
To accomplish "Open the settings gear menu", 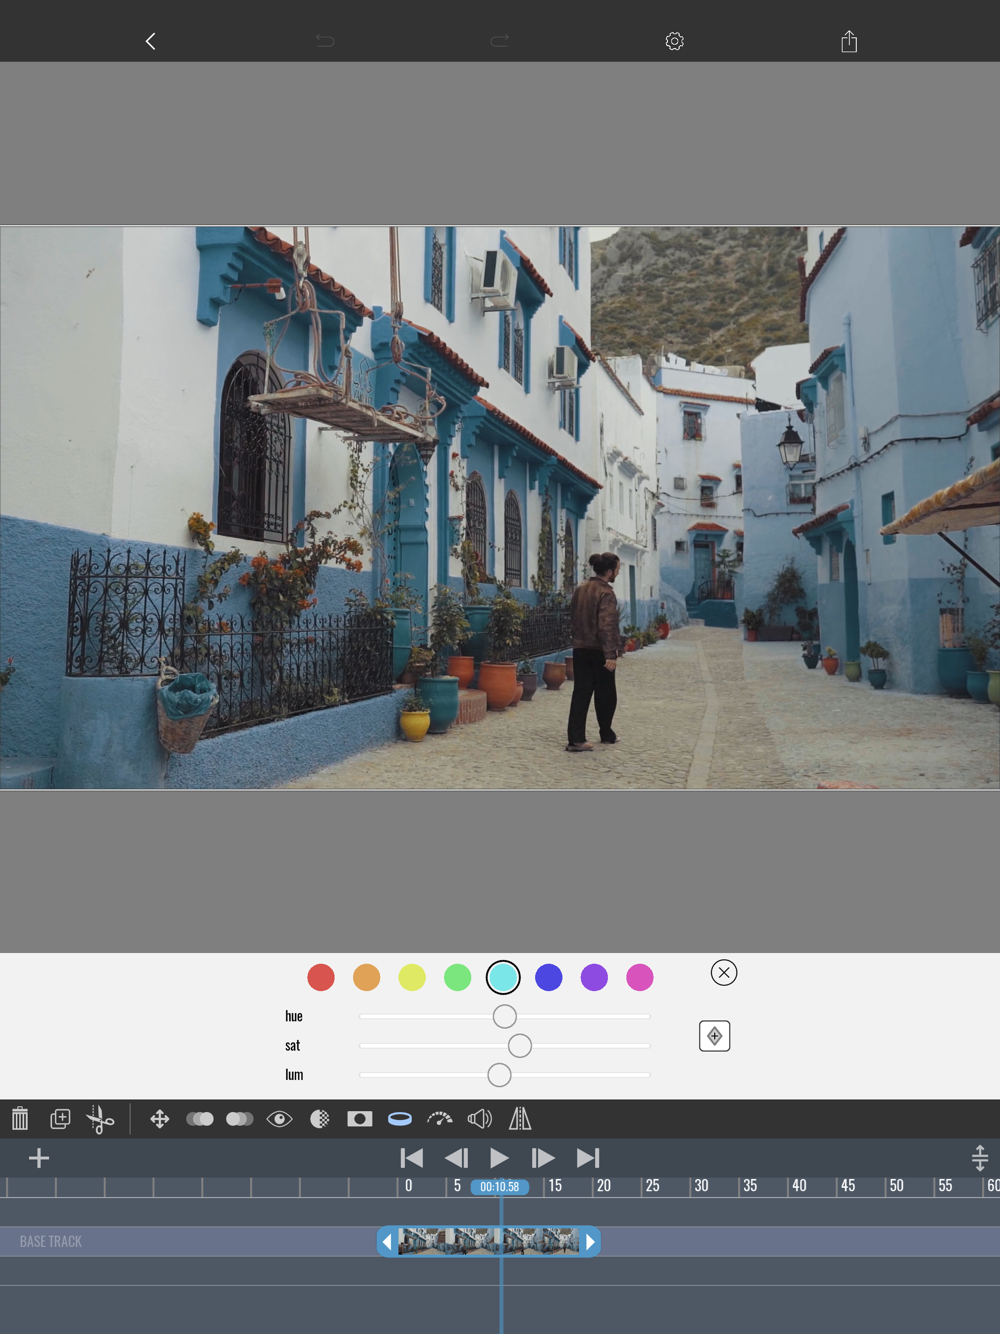I will (x=674, y=41).
